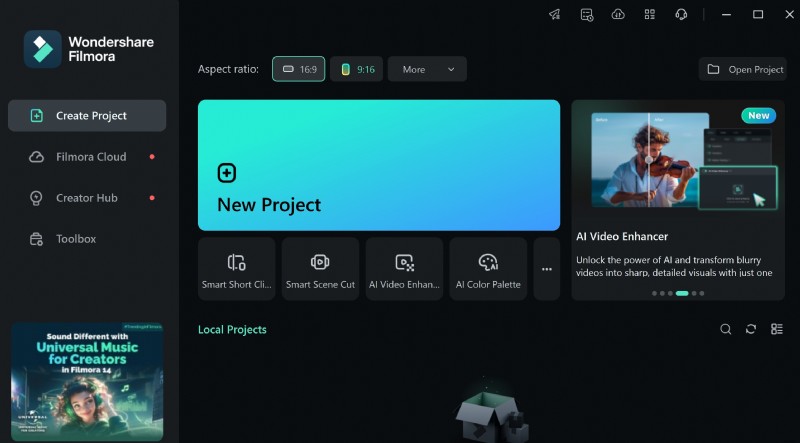
Task: Minimize the Filmora window
Action: (x=727, y=15)
